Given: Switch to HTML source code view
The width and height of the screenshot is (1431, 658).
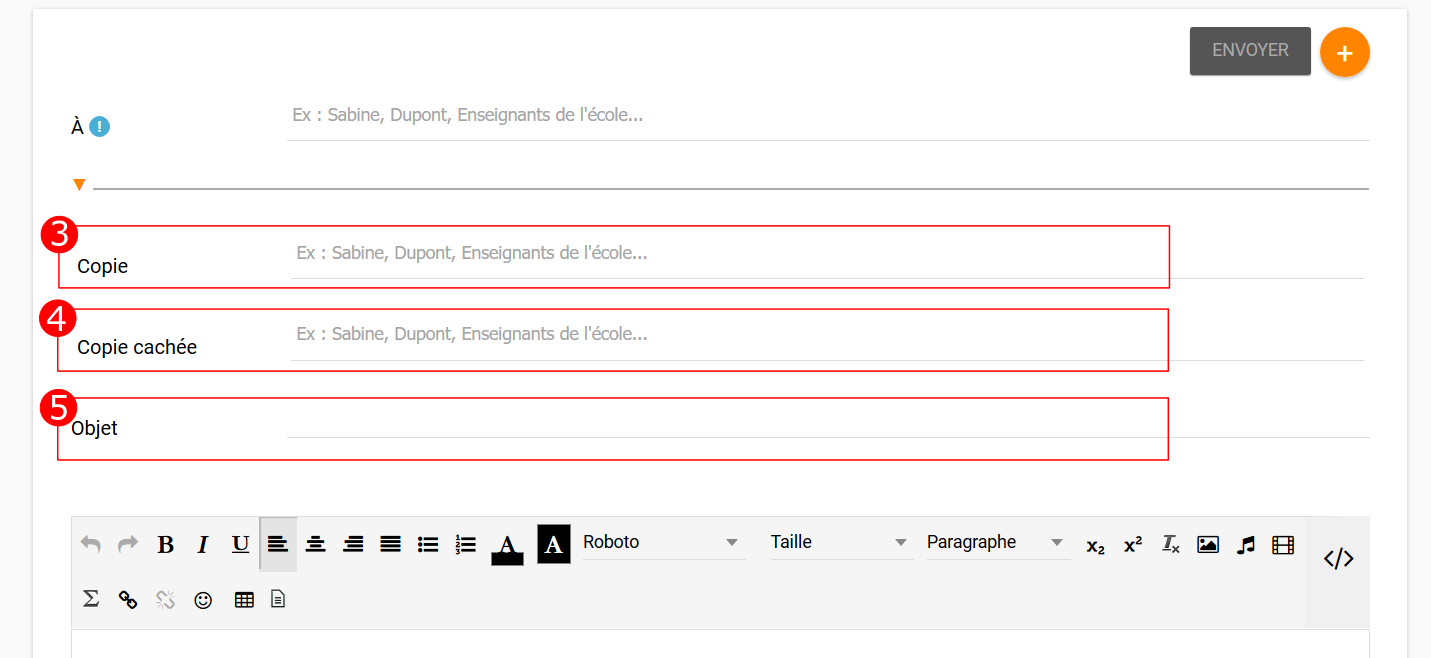Looking at the screenshot, I should tap(1338, 559).
